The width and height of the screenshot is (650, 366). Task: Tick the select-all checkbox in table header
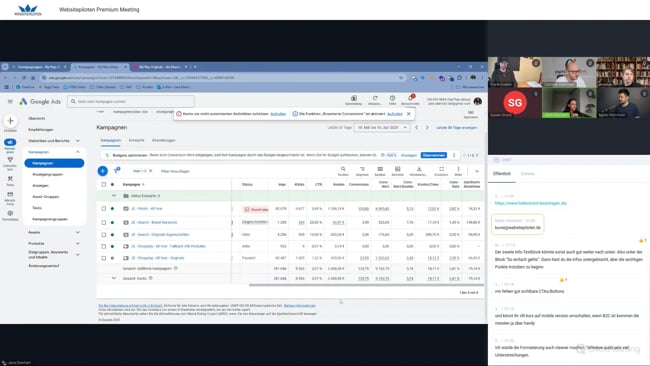(104, 184)
